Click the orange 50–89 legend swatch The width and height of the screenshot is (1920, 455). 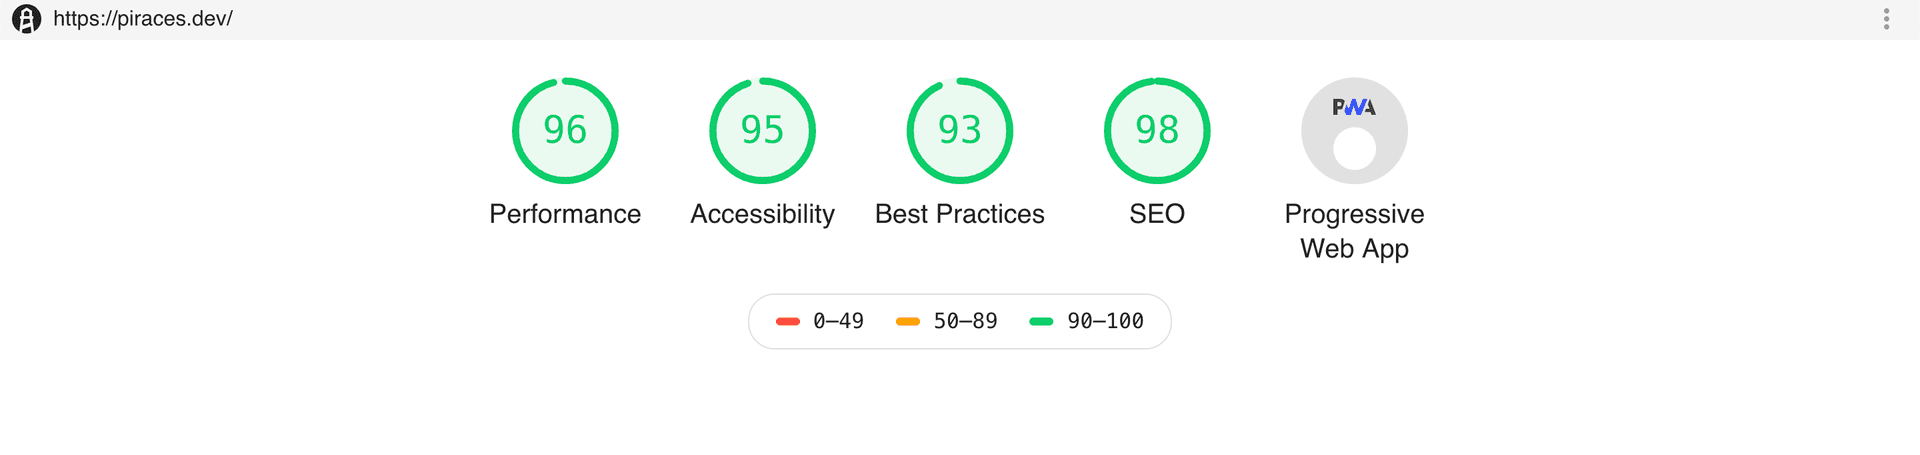908,321
